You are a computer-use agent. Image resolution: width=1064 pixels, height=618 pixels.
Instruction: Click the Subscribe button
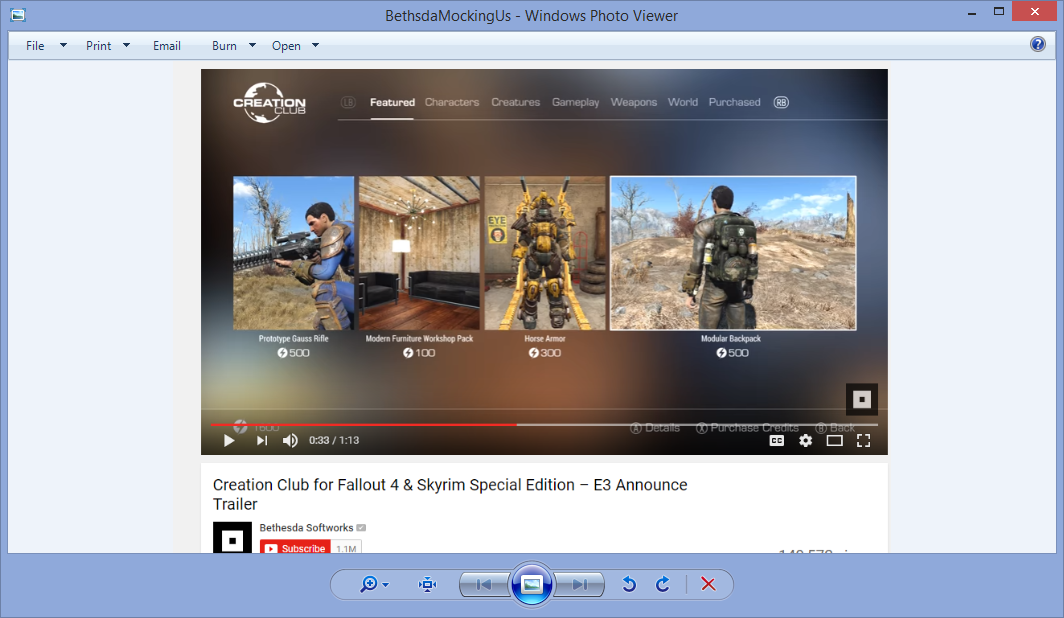[295, 547]
